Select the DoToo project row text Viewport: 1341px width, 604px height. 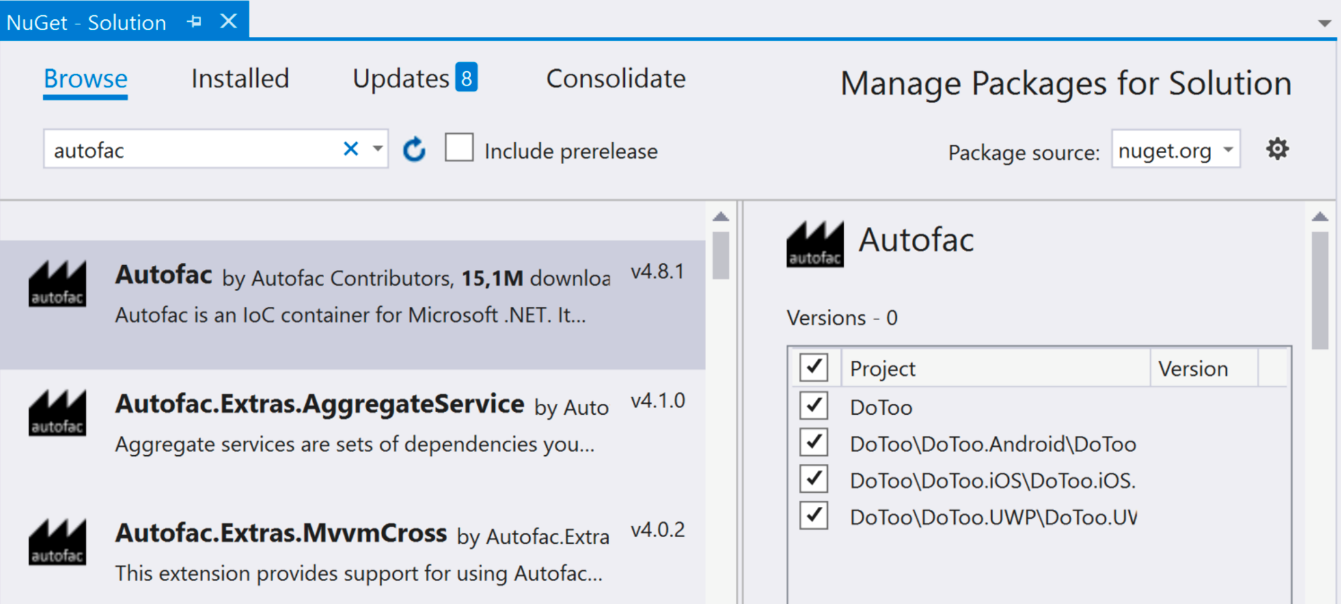click(881, 407)
